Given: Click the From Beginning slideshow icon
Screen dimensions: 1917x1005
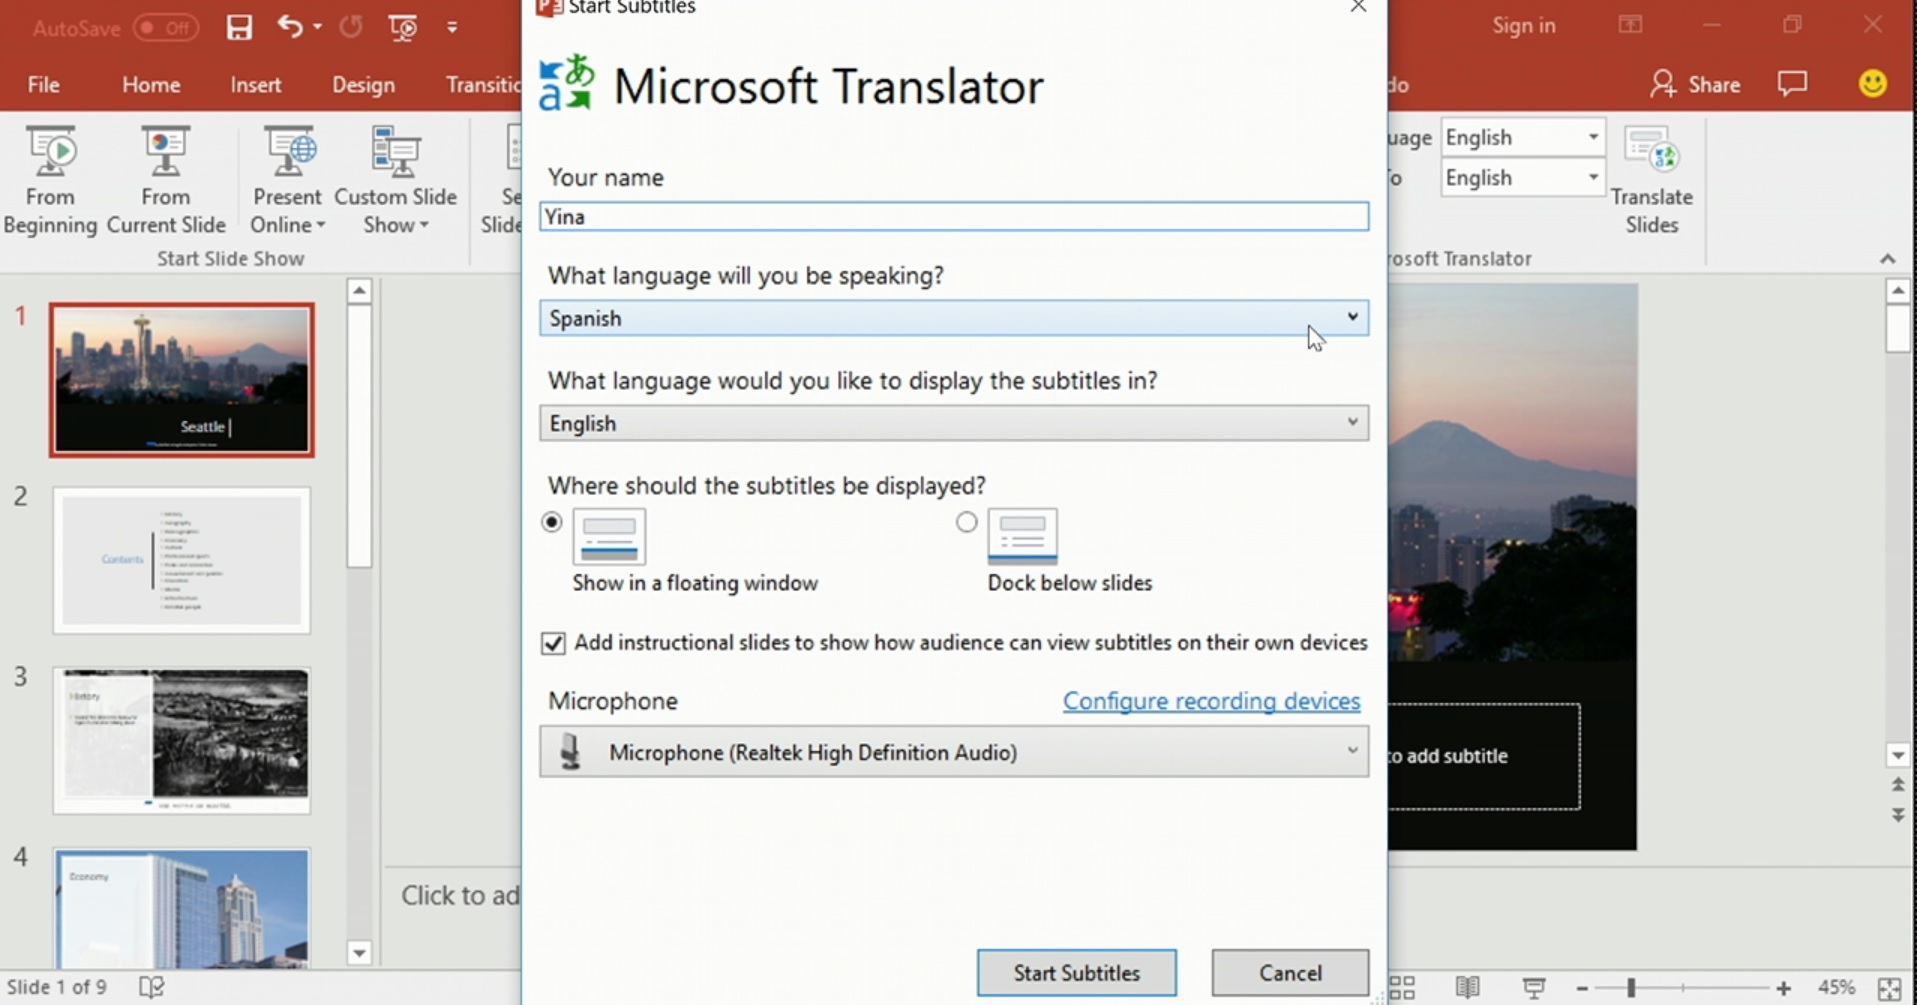Looking at the screenshot, I should (50, 153).
